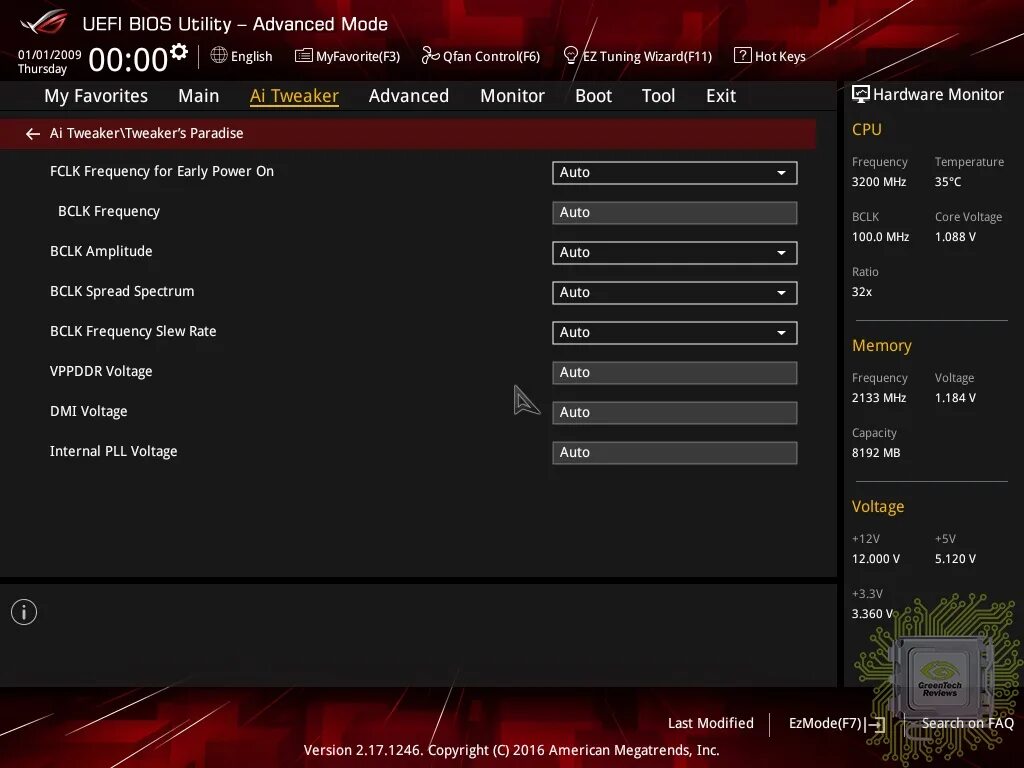The height and width of the screenshot is (768, 1024).
Task: Open the Tool tab
Action: pyautogui.click(x=658, y=96)
